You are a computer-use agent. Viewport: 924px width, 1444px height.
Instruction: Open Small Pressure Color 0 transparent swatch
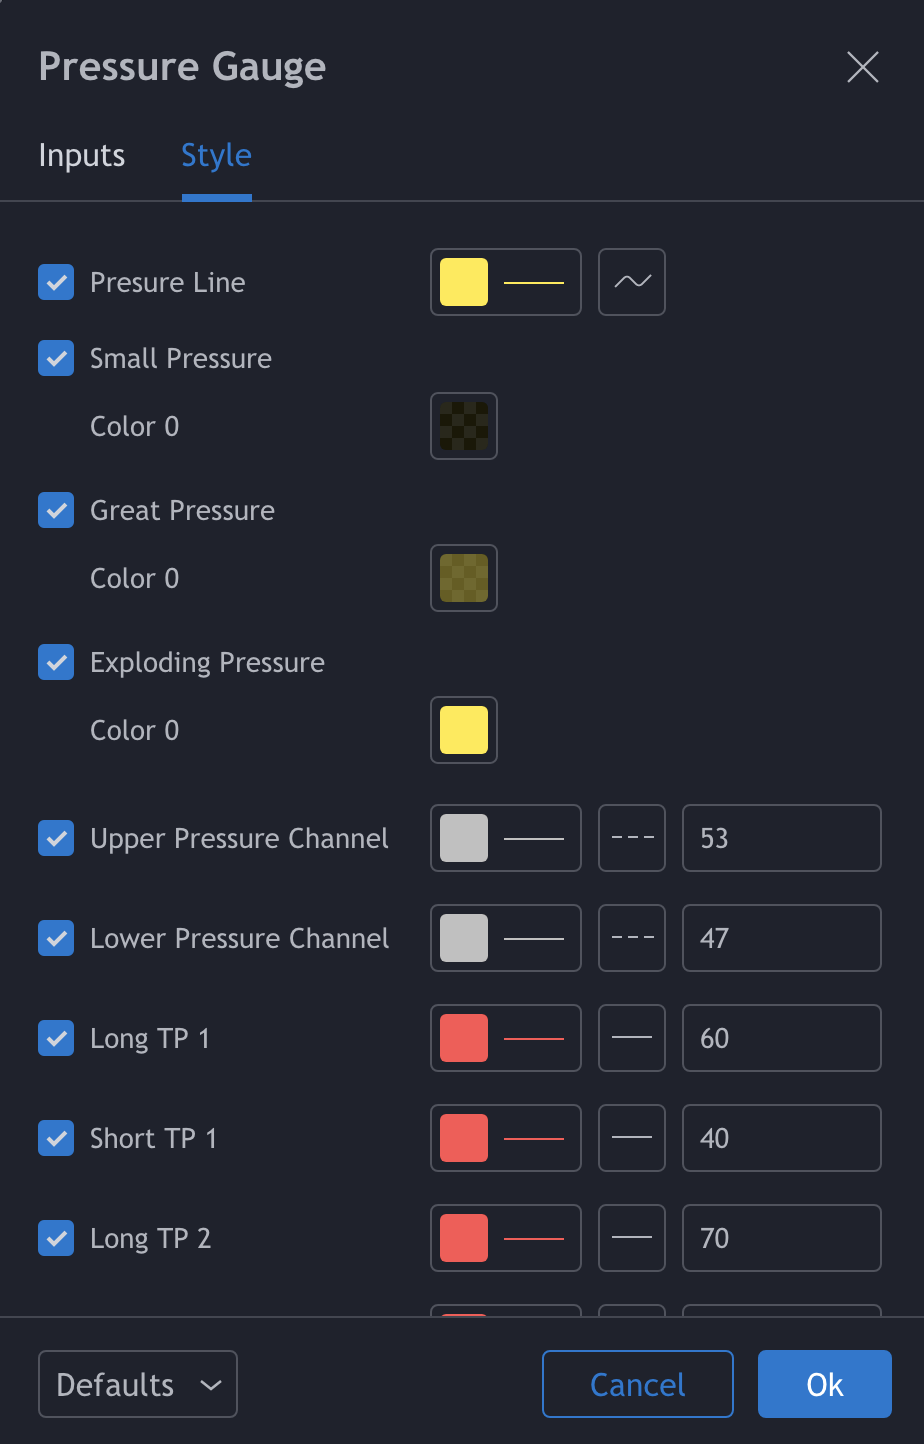pyautogui.click(x=464, y=426)
